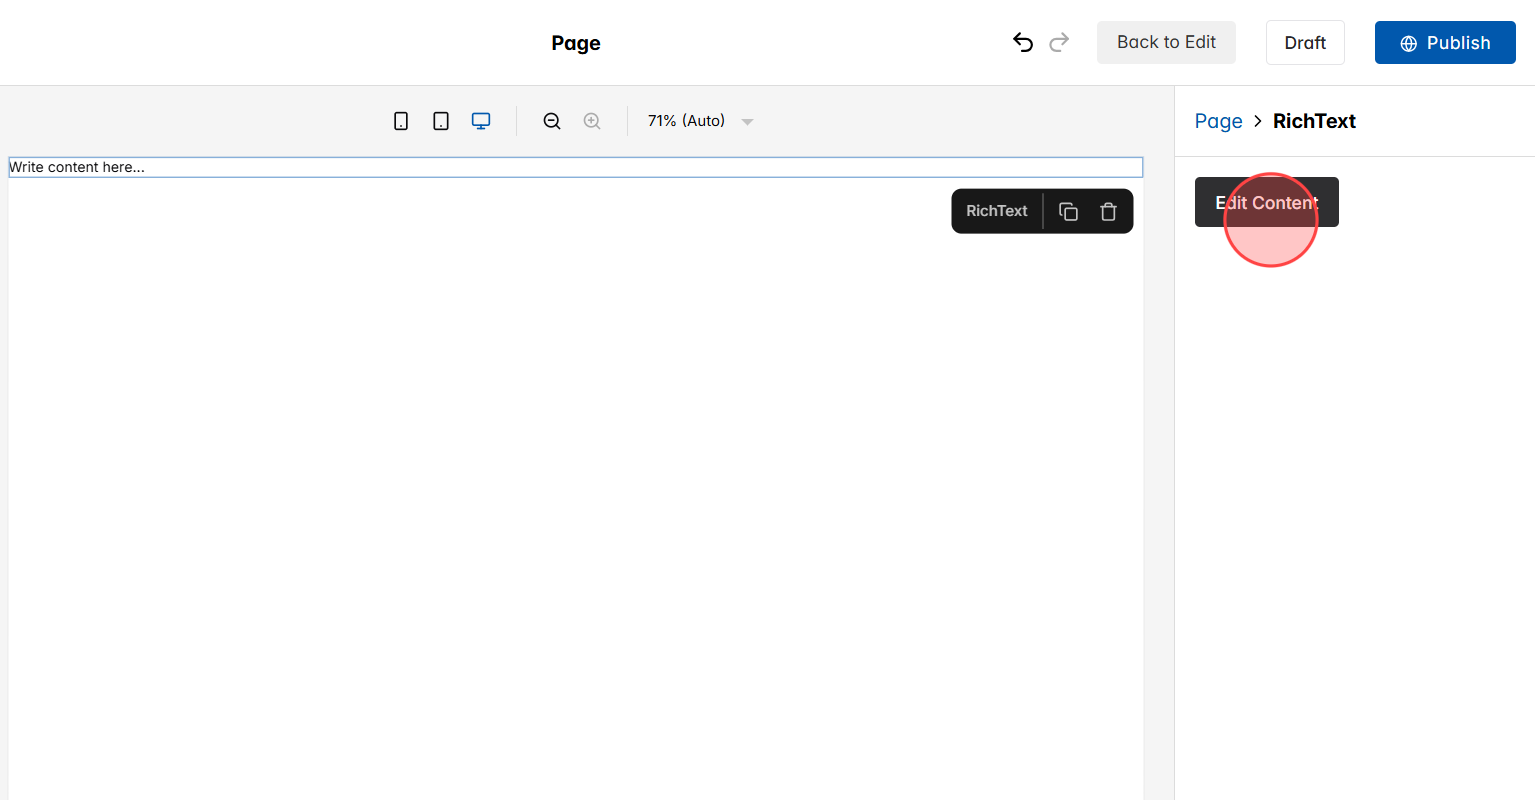Delete the RichText block
The height and width of the screenshot is (800, 1535).
click(x=1108, y=211)
